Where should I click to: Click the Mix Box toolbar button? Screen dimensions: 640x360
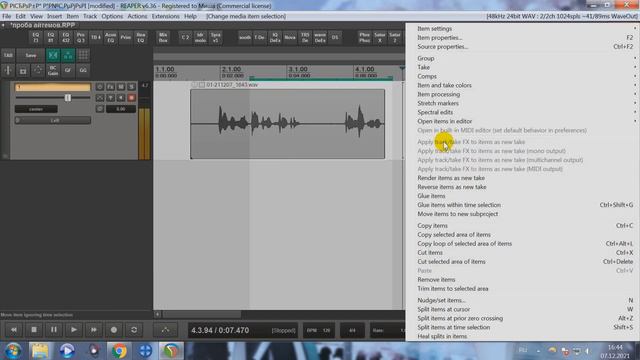tap(163, 38)
